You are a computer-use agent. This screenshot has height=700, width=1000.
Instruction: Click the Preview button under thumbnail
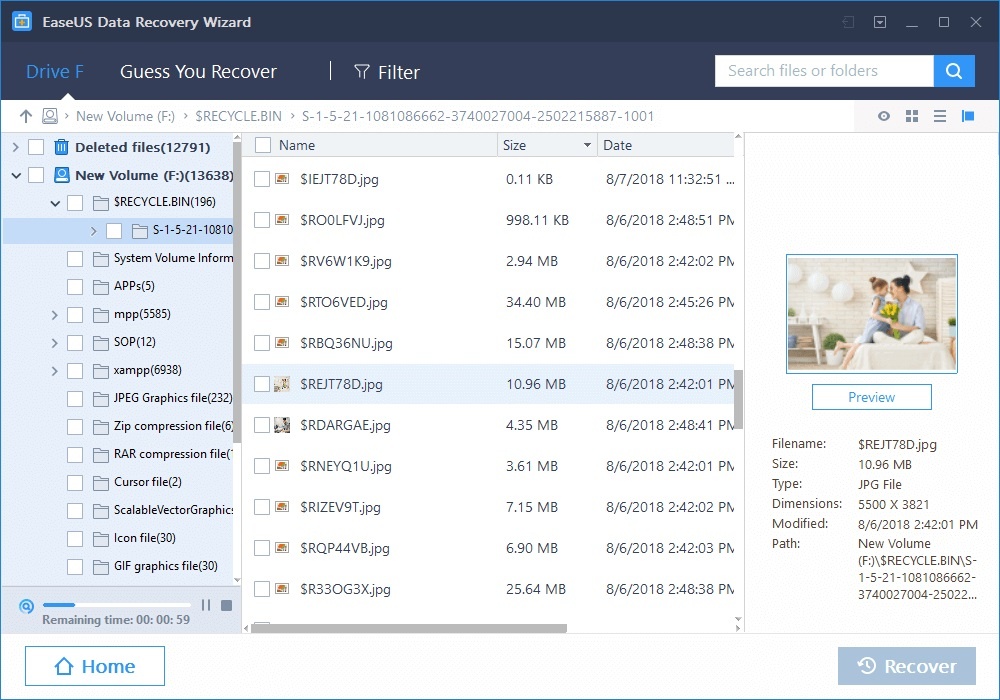tap(871, 397)
